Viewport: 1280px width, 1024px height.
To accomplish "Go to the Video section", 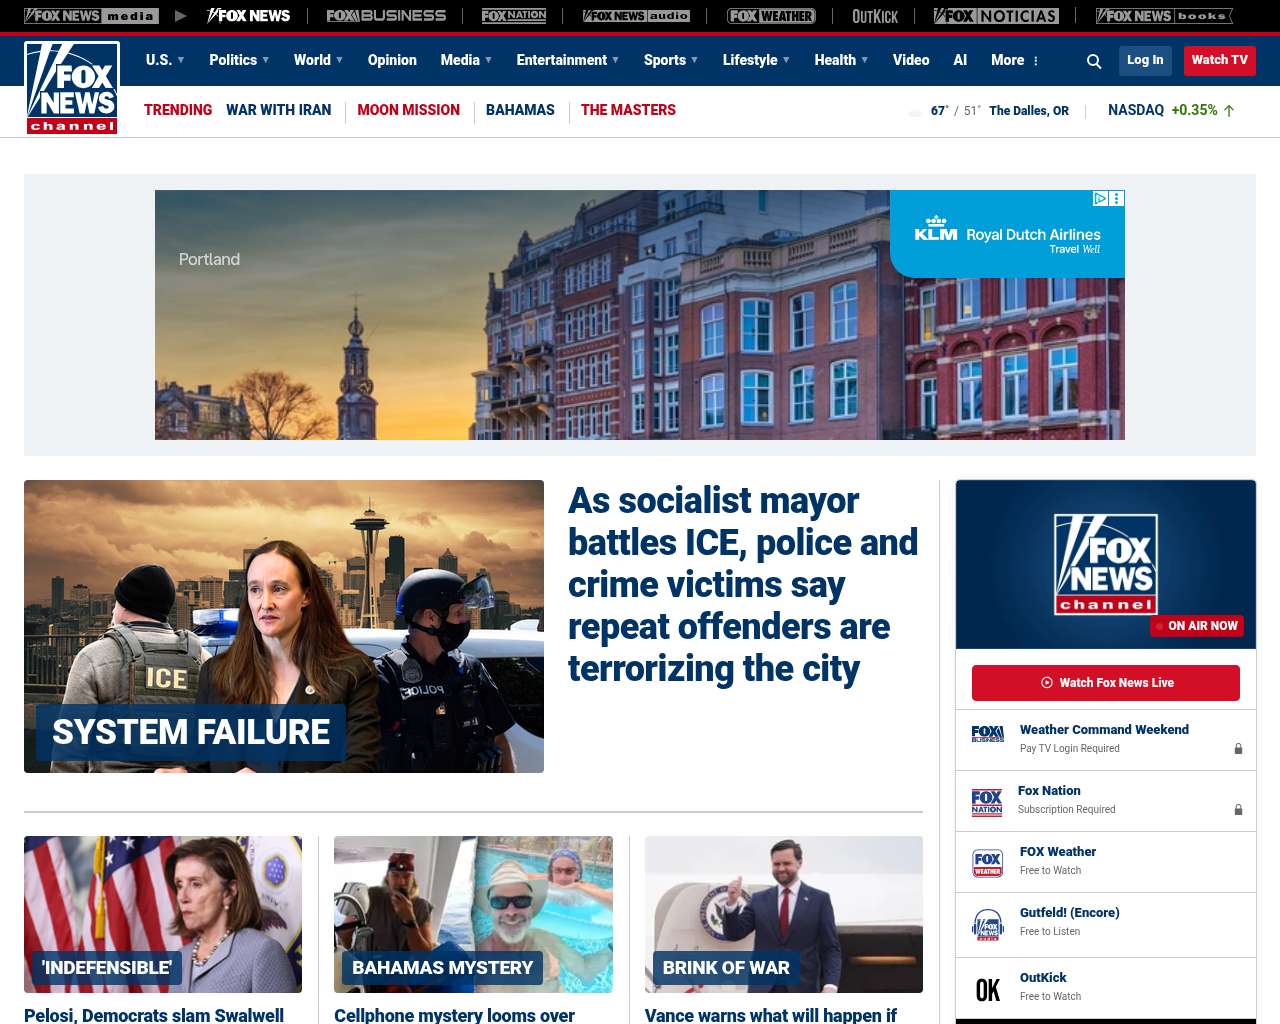I will 911,60.
